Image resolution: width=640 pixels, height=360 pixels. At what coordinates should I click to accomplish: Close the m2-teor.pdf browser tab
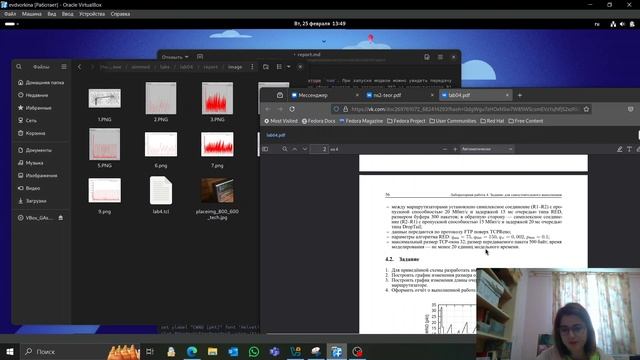(x=432, y=95)
